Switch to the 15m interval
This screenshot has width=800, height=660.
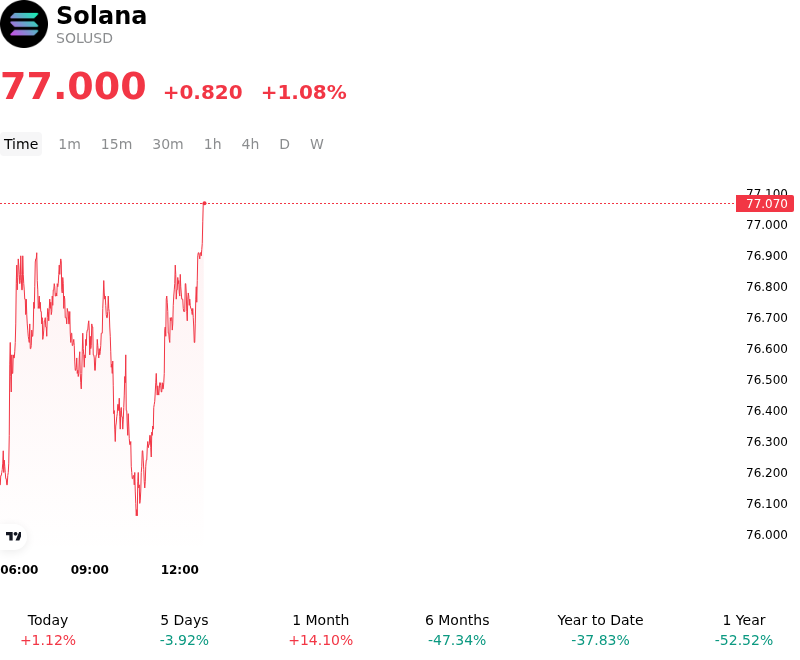(116, 144)
